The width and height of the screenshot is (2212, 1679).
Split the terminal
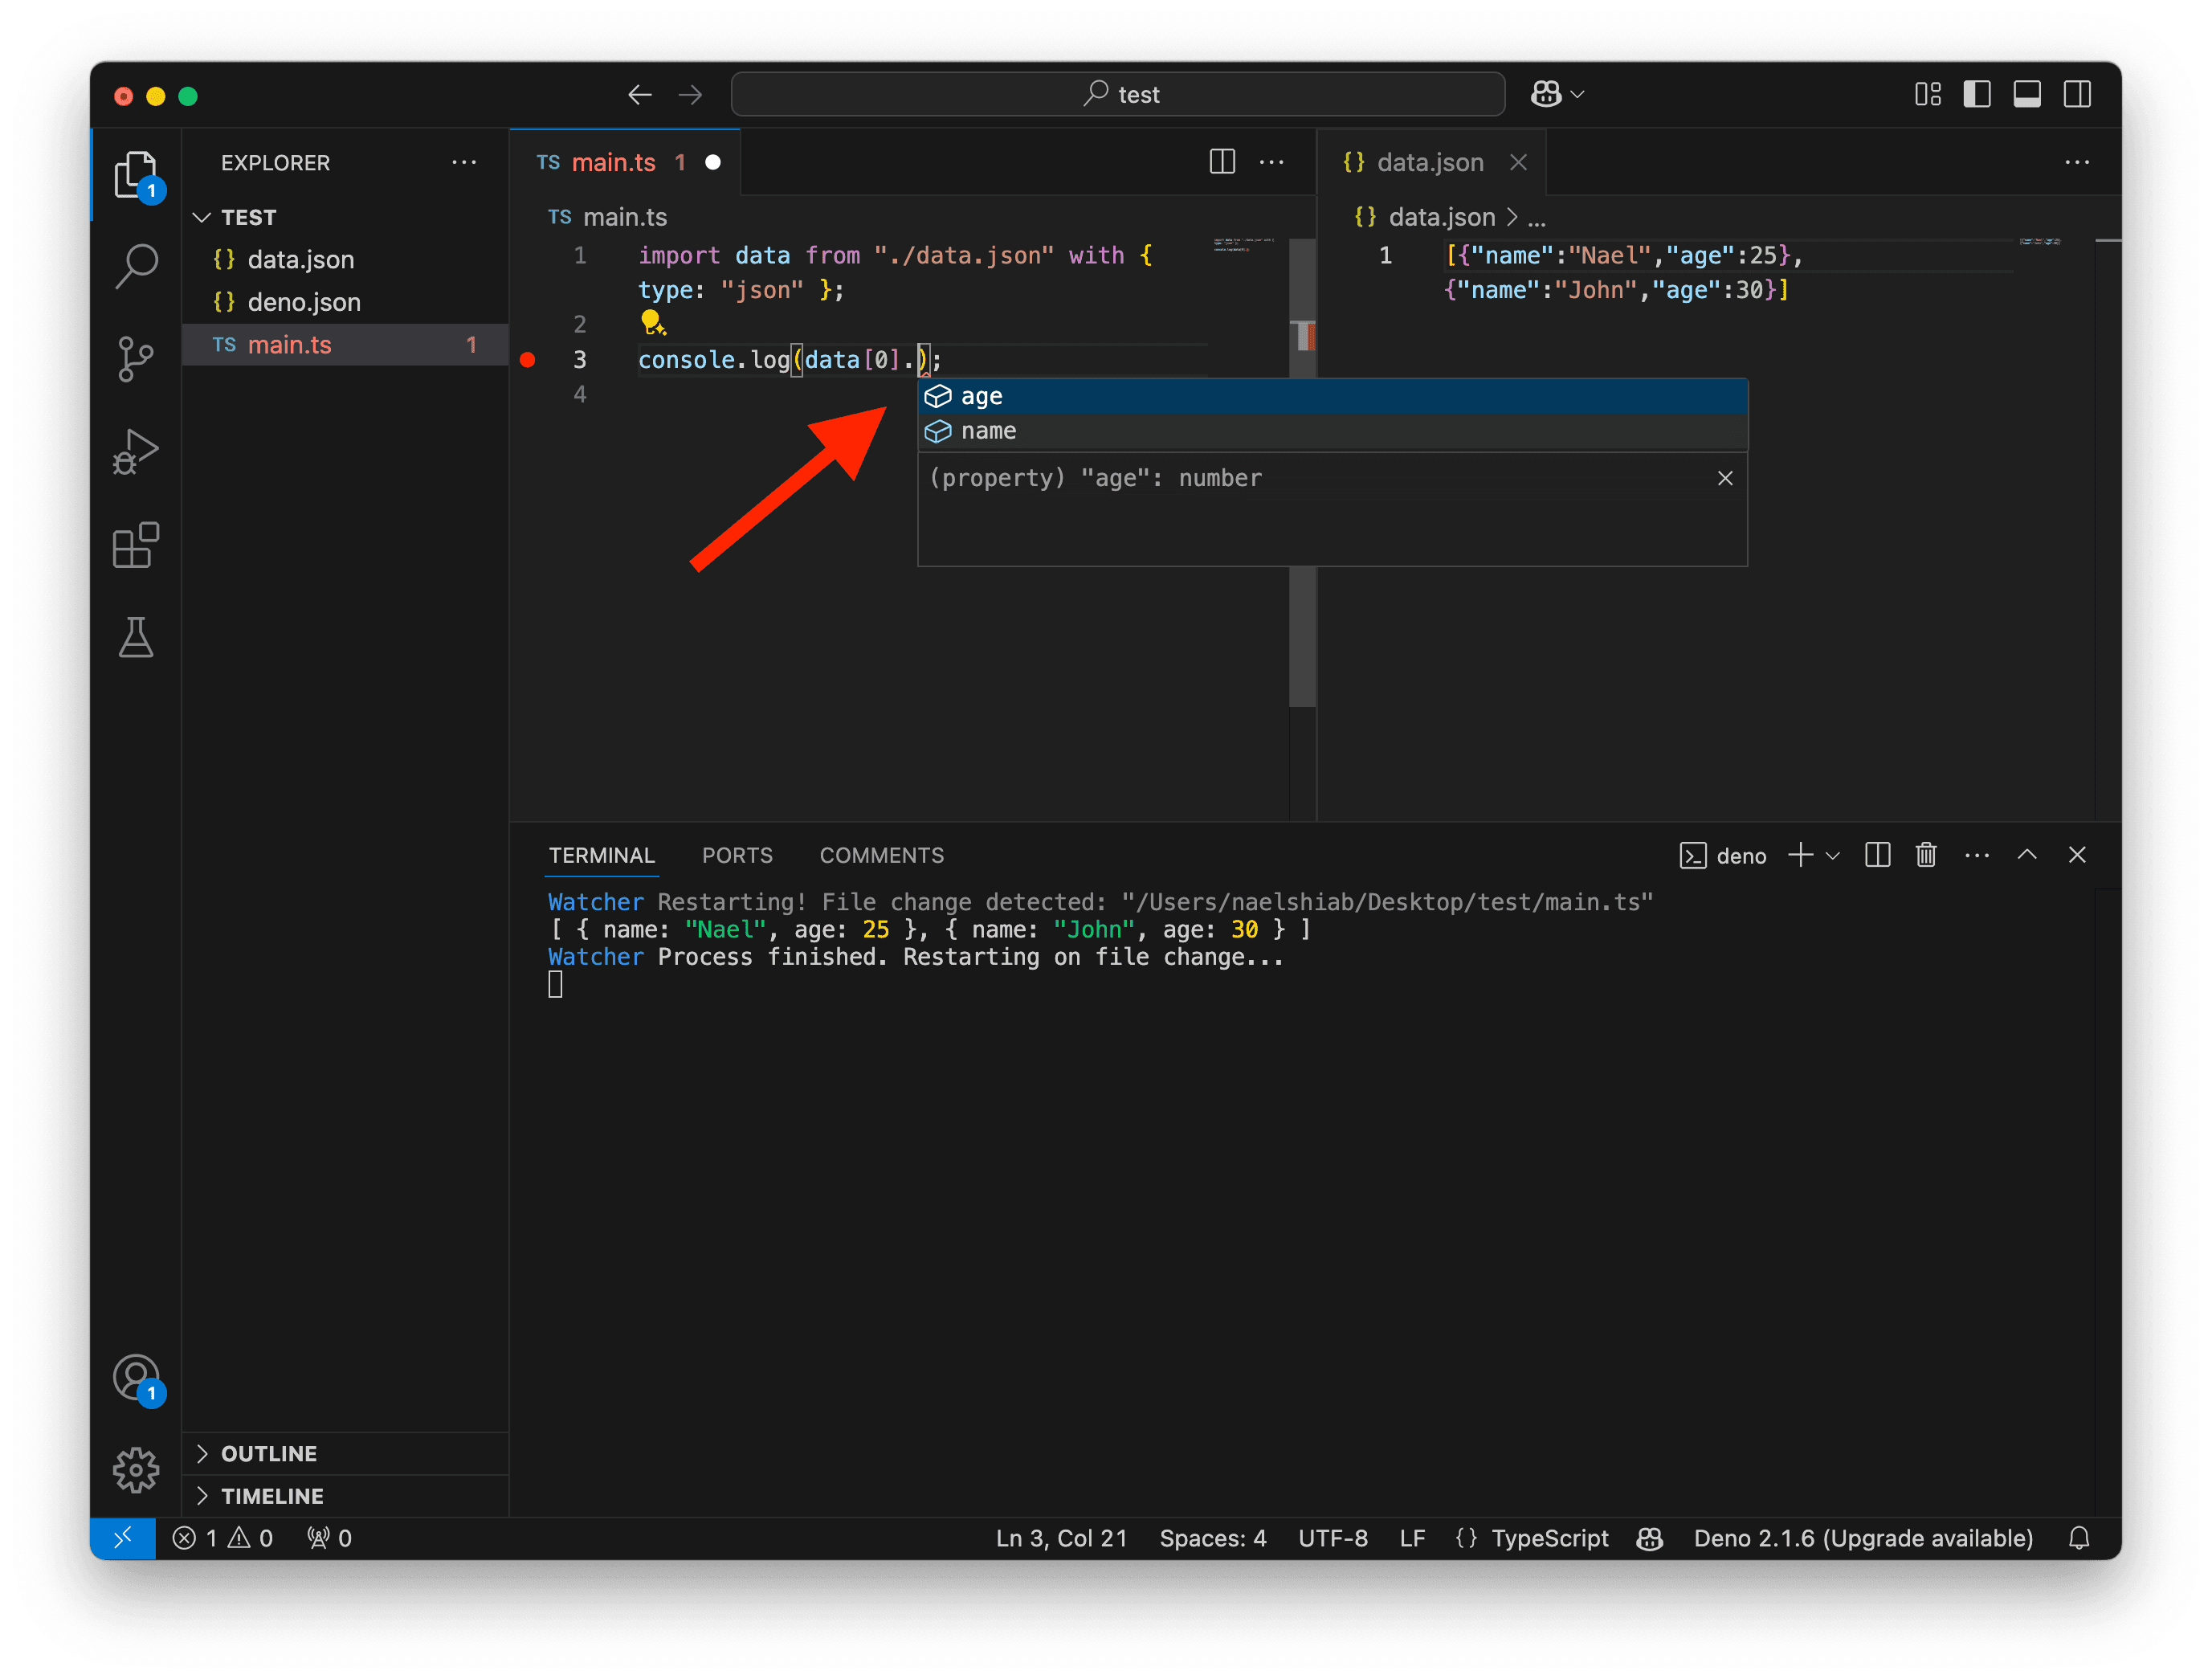pyautogui.click(x=1877, y=855)
